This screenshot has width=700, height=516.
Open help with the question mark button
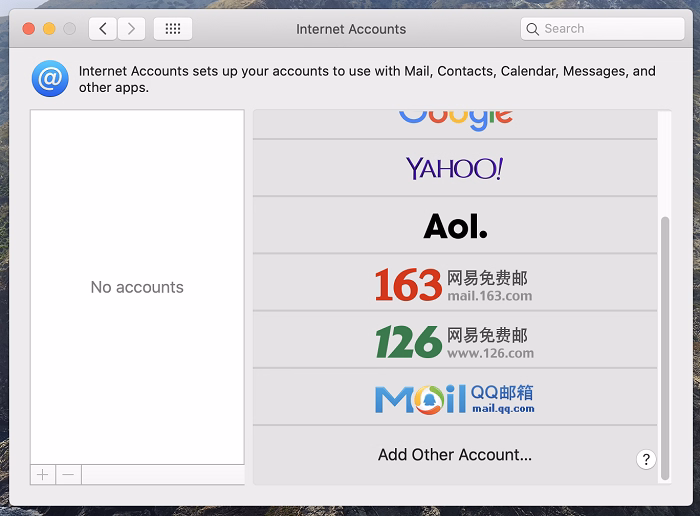(646, 459)
